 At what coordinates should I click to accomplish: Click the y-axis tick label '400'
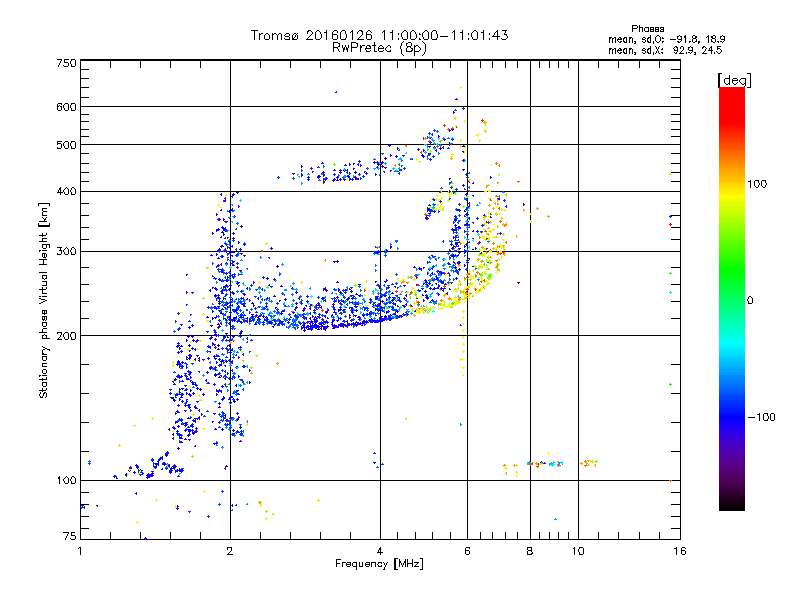67,191
